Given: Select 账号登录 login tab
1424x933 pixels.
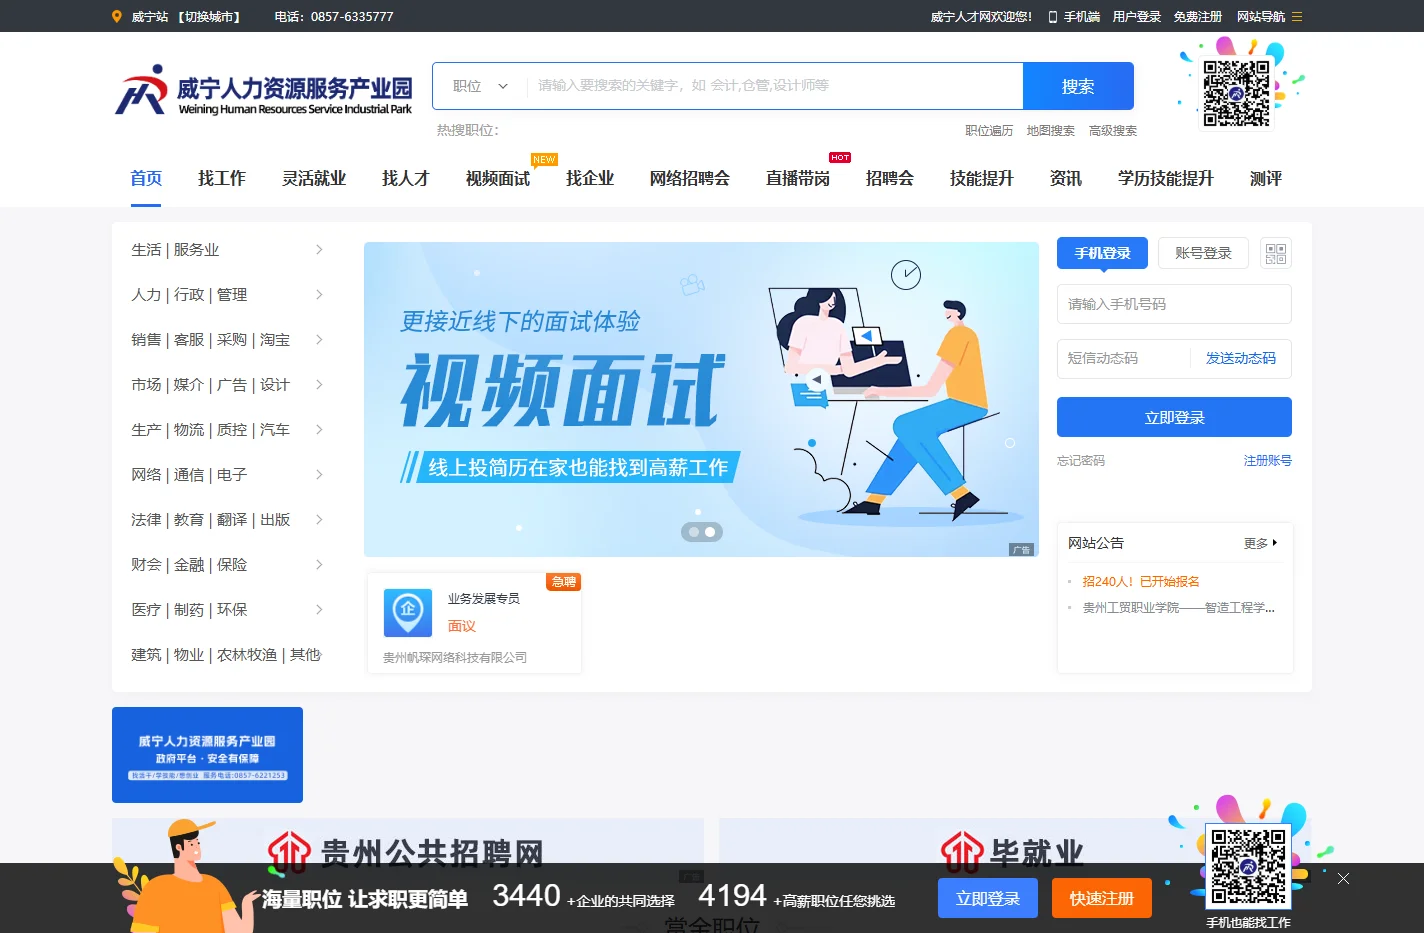Looking at the screenshot, I should click(1204, 253).
